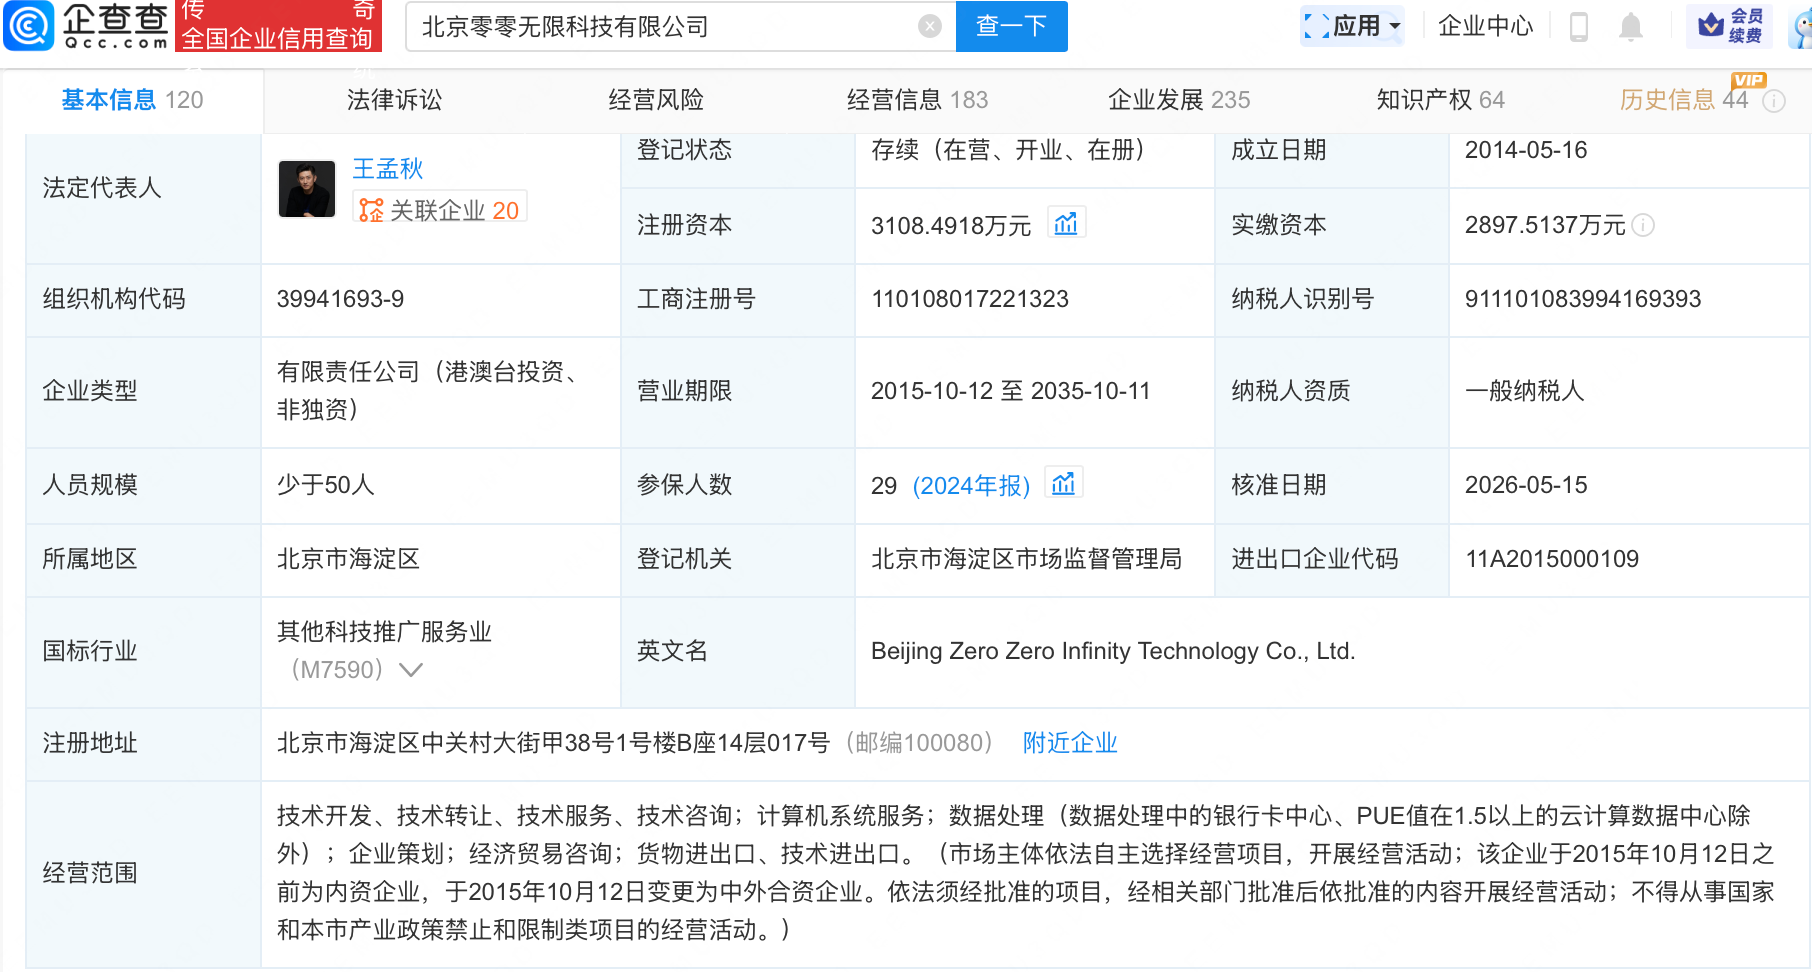Open the 历史信息 VIP tab
Viewport: 1812px width, 972px height.
tap(1684, 100)
